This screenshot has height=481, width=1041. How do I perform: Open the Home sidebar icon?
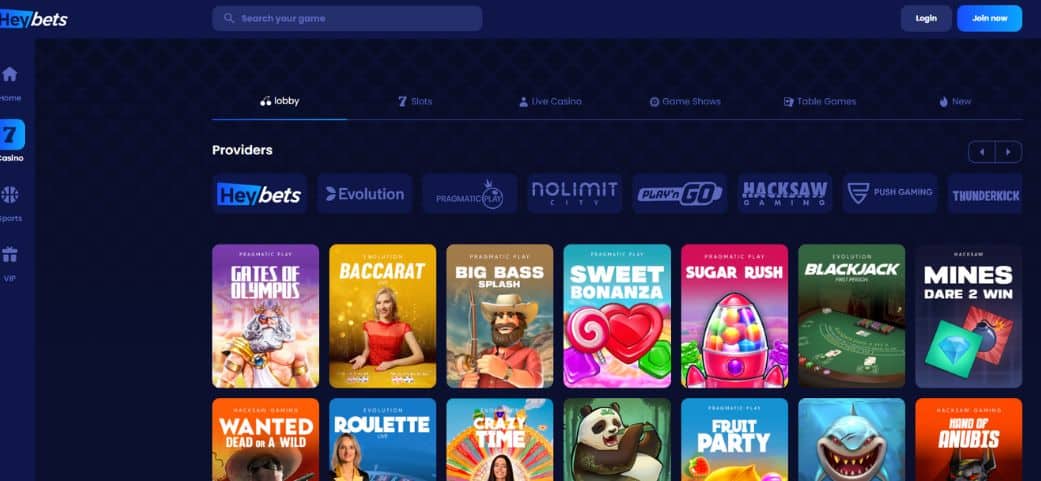point(9,74)
